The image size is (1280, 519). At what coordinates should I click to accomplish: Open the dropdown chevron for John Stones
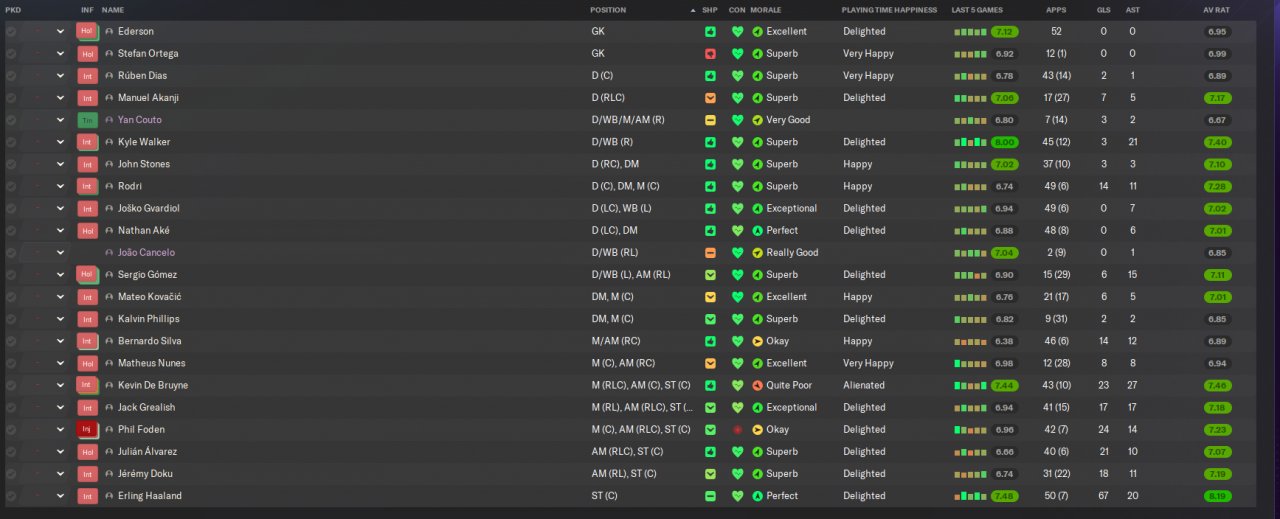click(60, 164)
